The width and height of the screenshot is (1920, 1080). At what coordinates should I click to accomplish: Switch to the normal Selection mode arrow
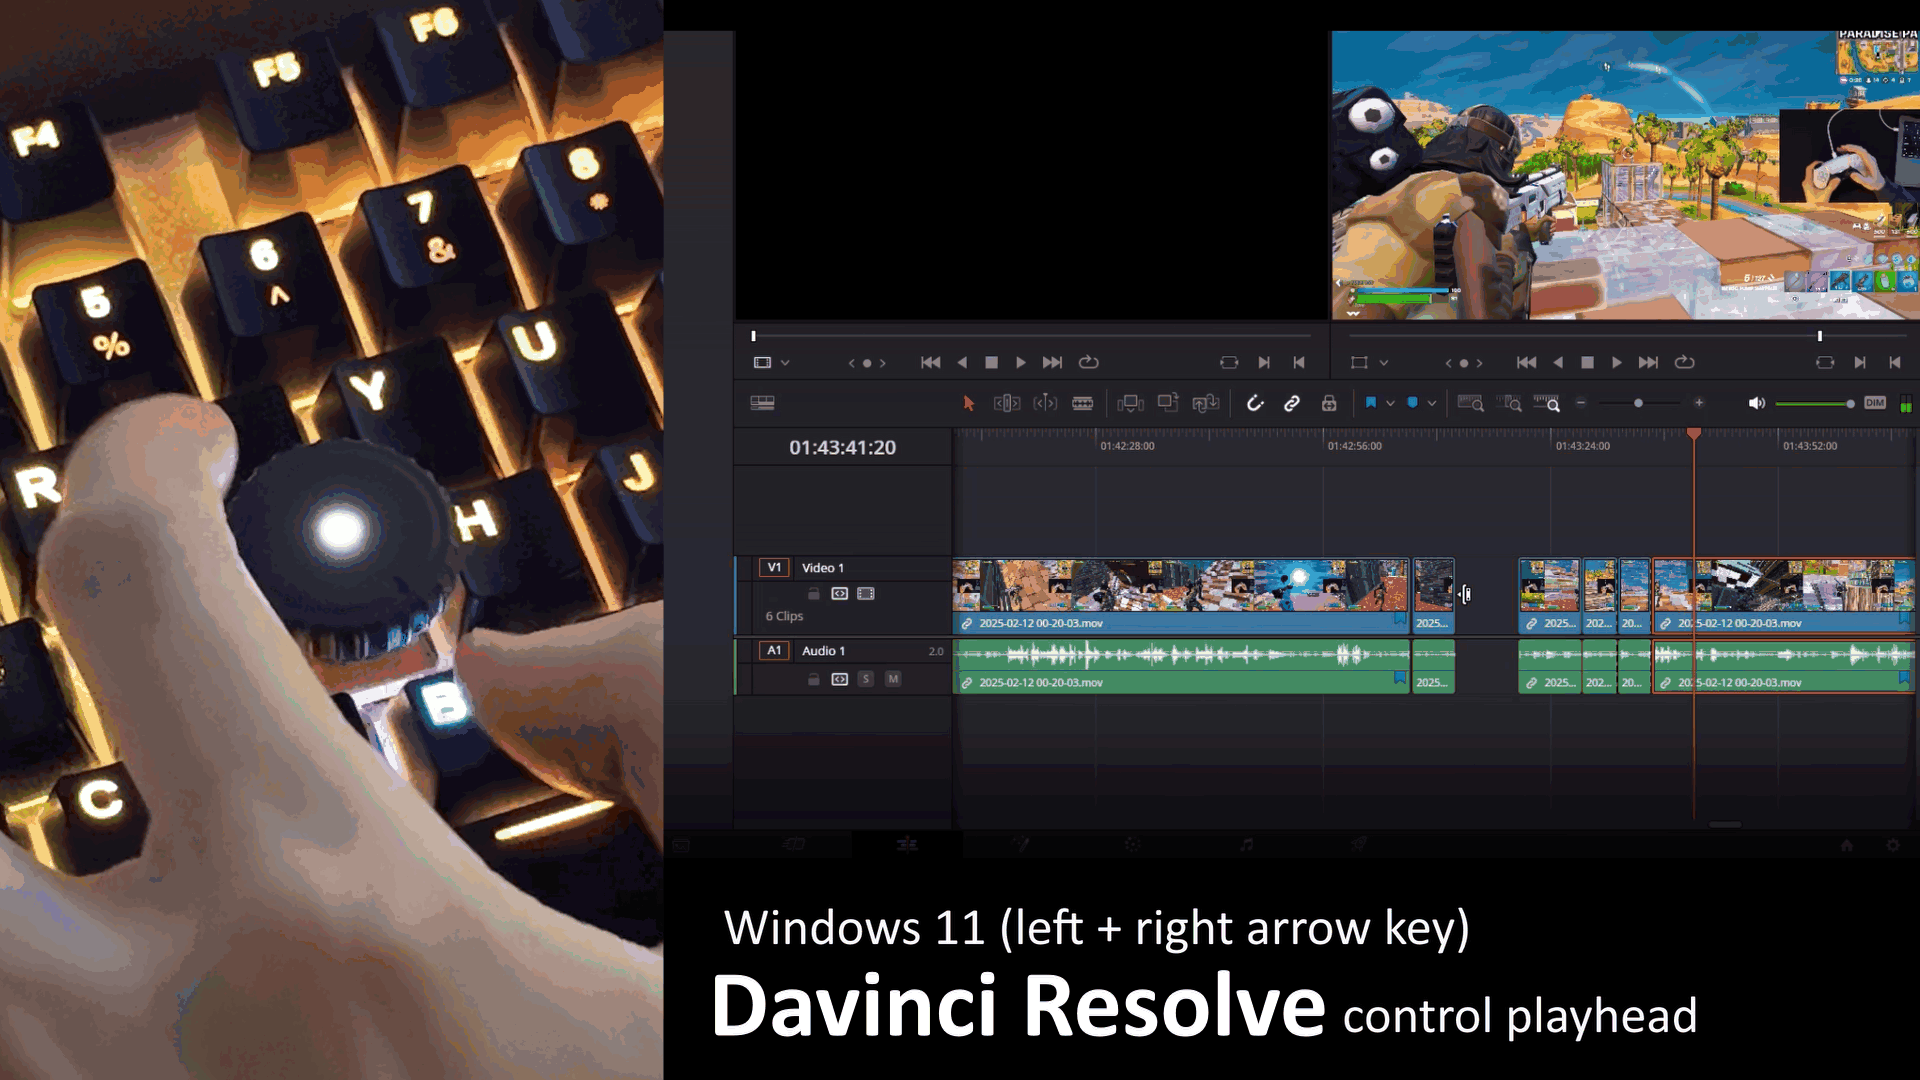click(x=970, y=403)
